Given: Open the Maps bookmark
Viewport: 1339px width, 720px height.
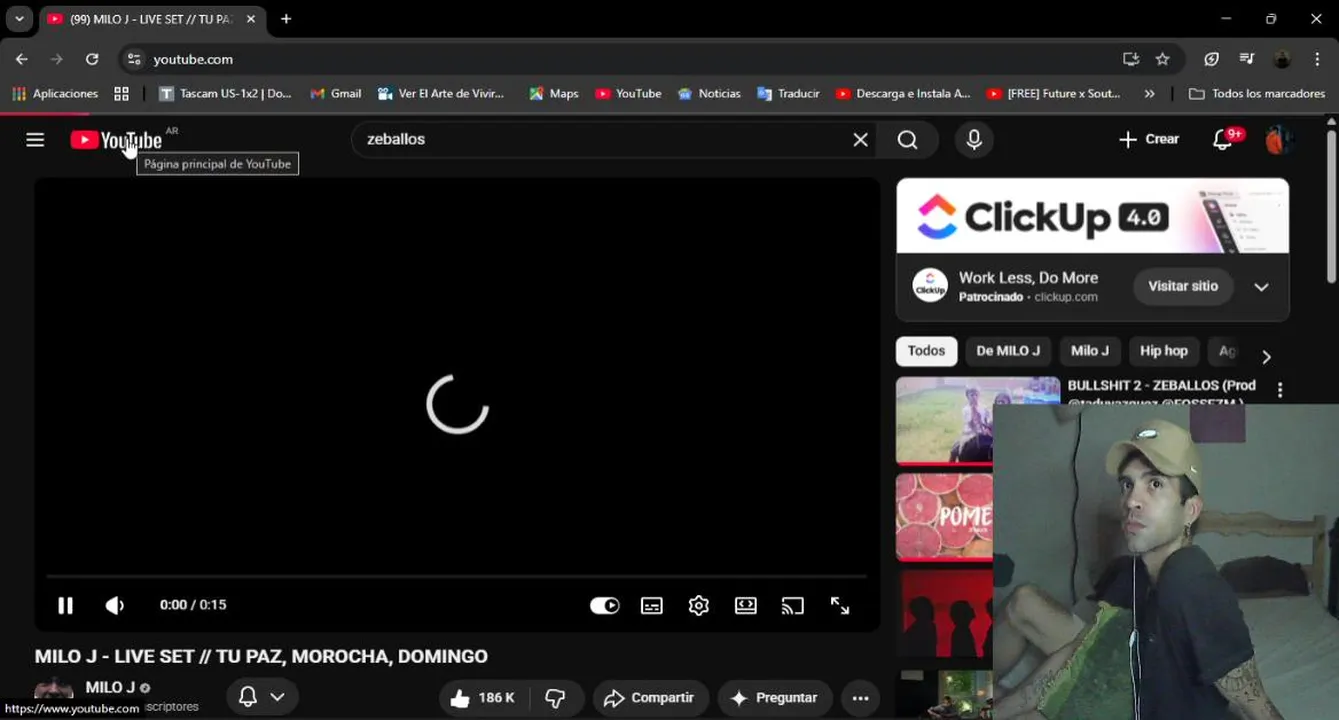Looking at the screenshot, I should [x=554, y=93].
